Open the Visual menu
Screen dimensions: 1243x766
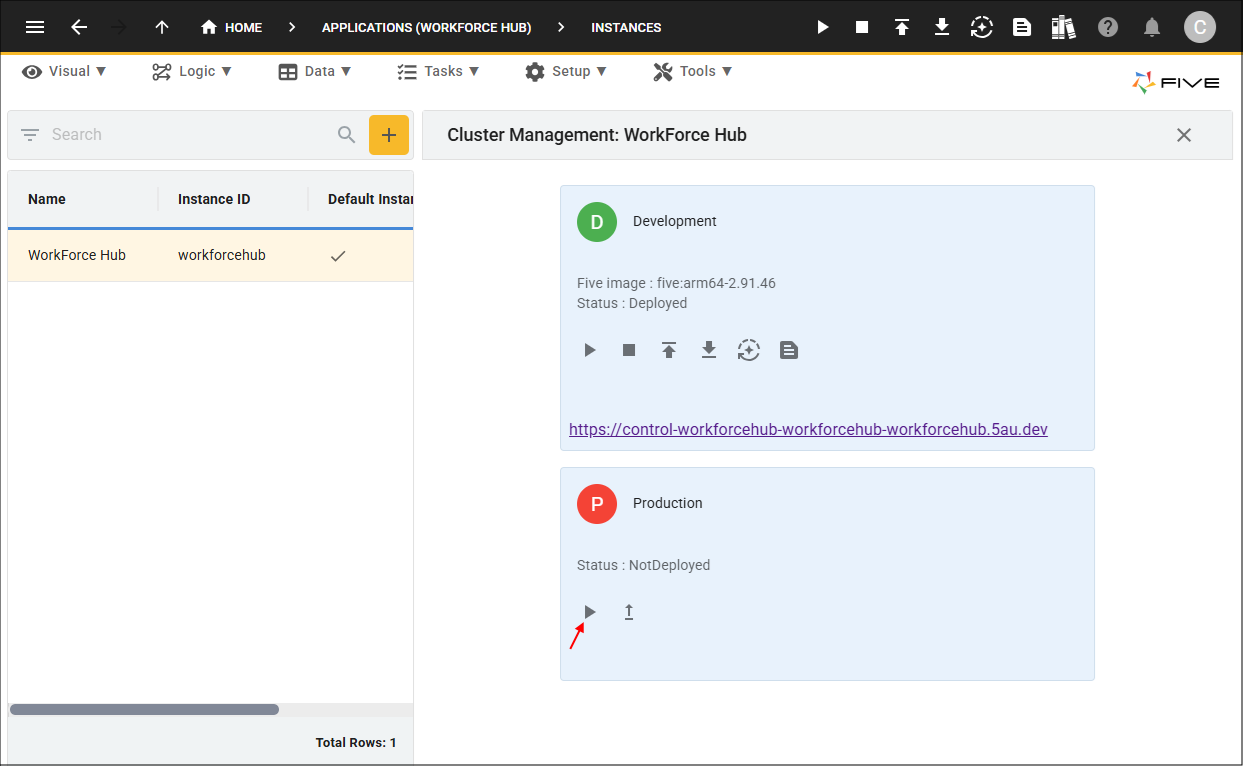65,71
